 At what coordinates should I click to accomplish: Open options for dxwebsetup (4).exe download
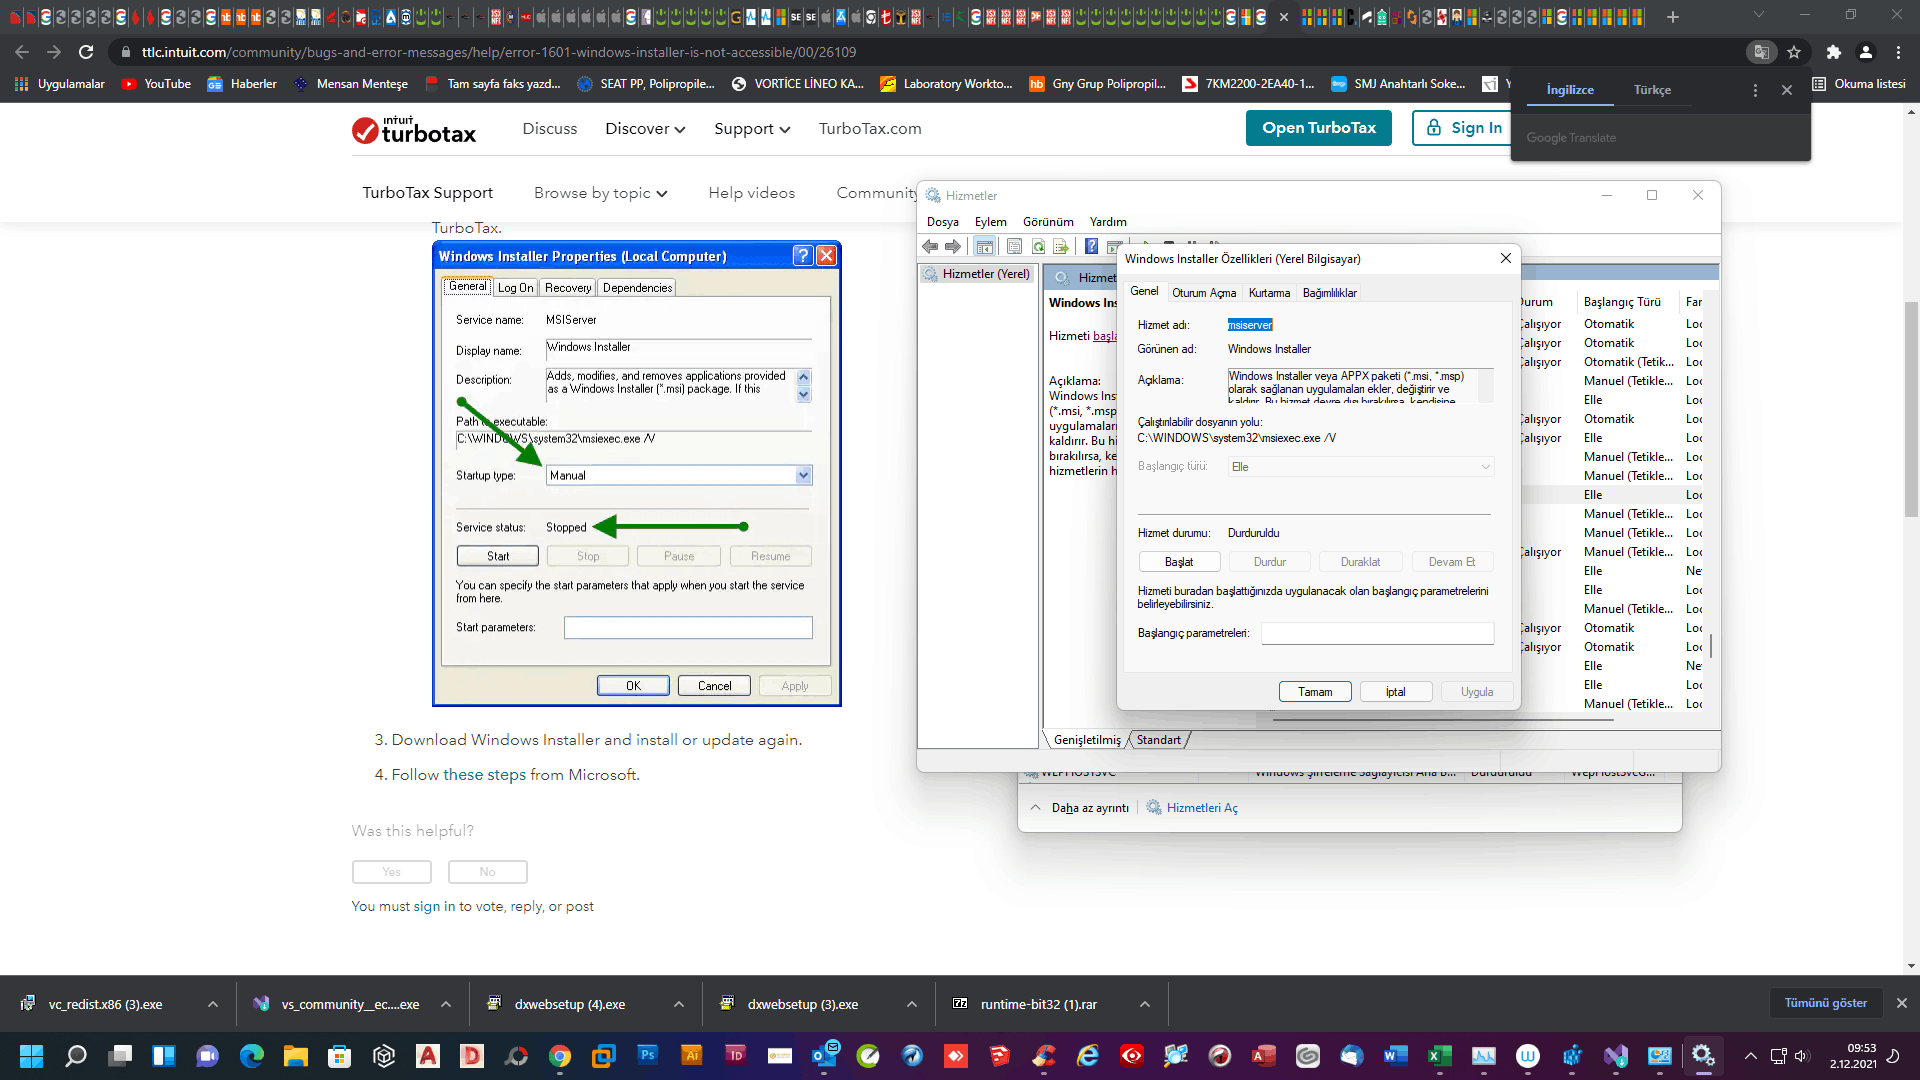tap(679, 1004)
